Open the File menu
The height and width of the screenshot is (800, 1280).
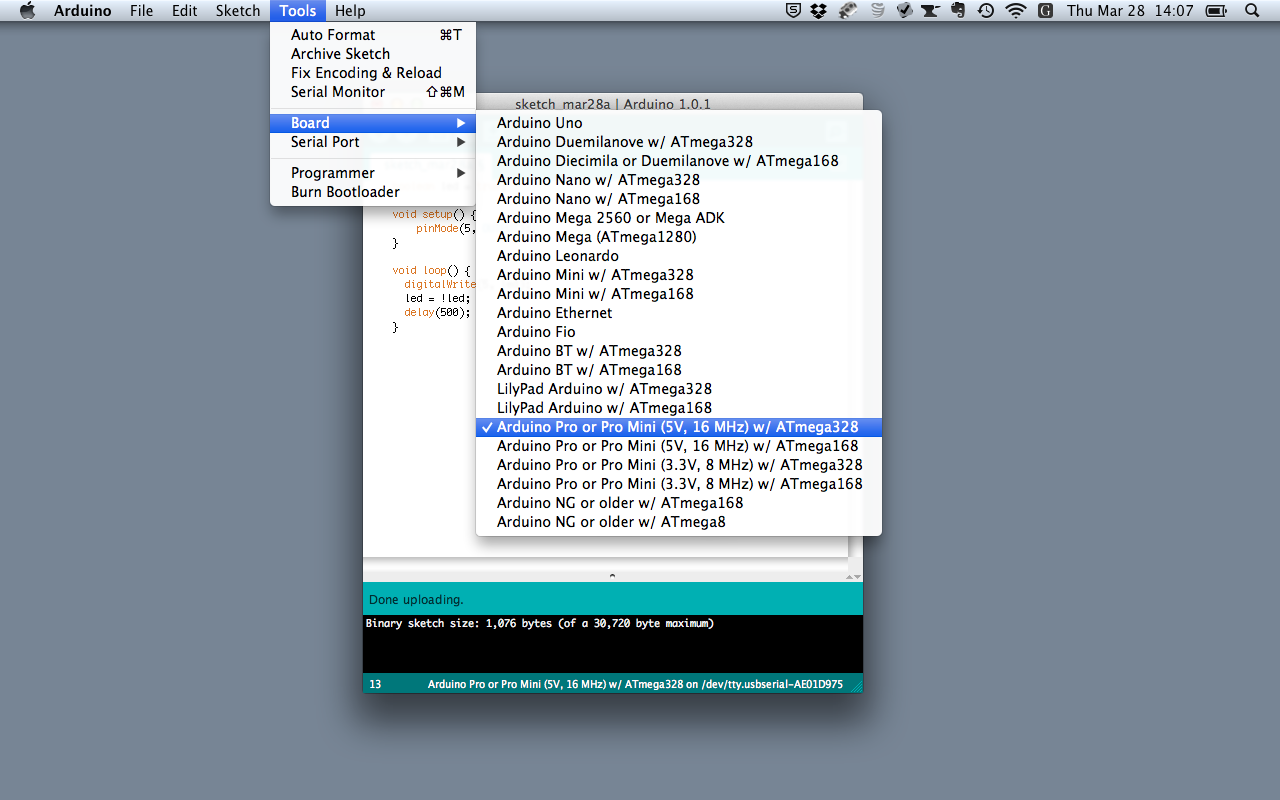[141, 11]
